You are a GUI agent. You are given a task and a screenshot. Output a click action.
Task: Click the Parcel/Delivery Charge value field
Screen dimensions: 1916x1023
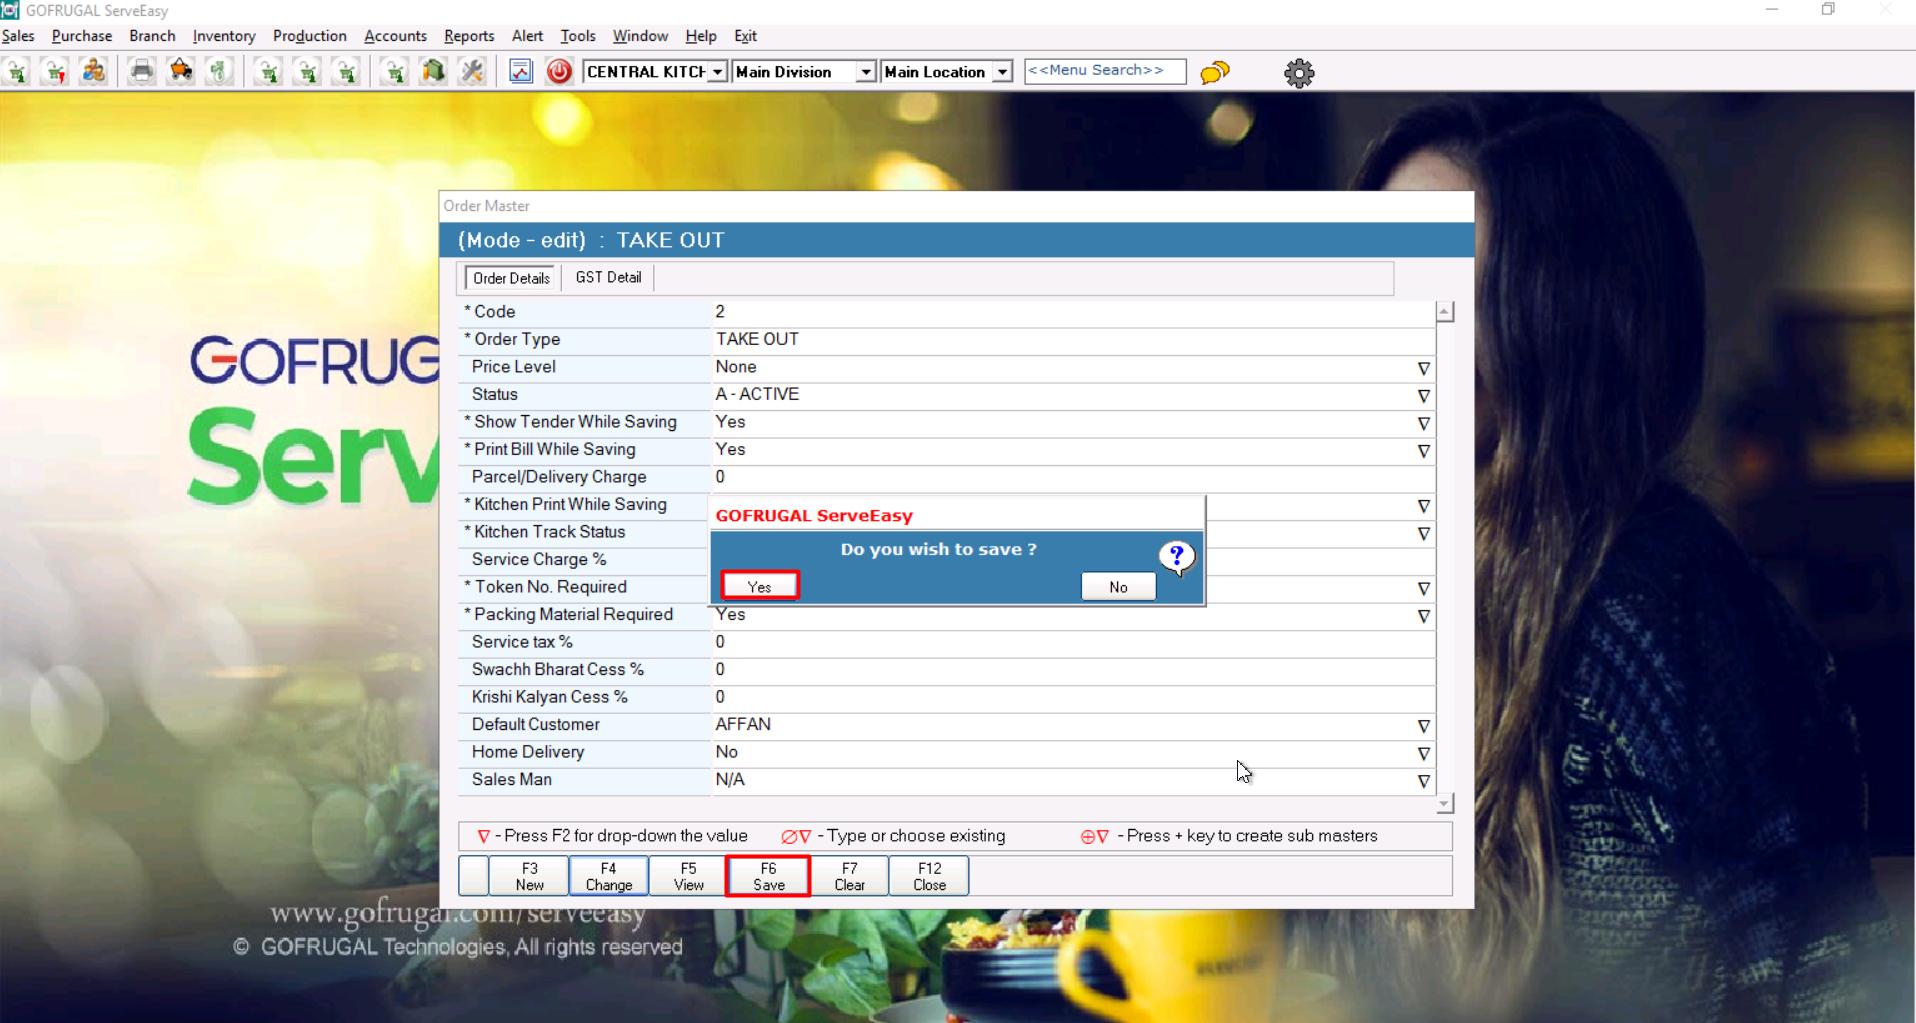coord(1073,477)
